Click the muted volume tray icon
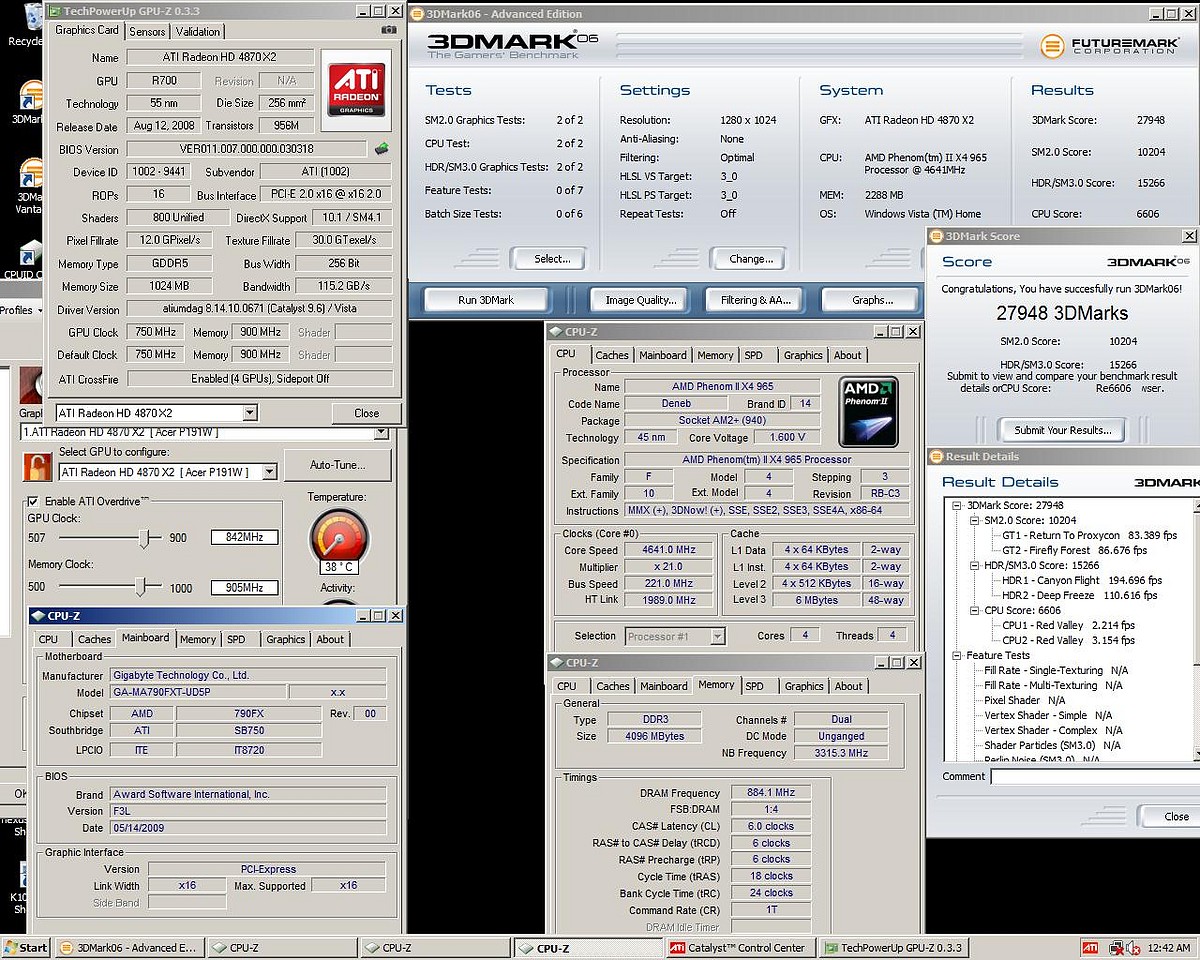The image size is (1200, 960). pos(1132,947)
